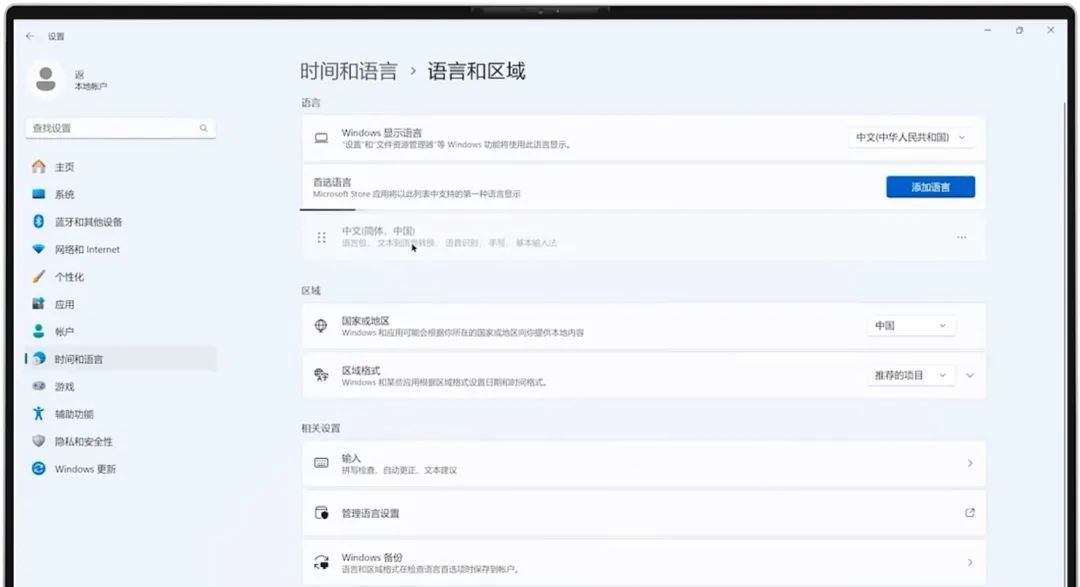
Task: Open 个性化 personalization settings
Action: 121,277
